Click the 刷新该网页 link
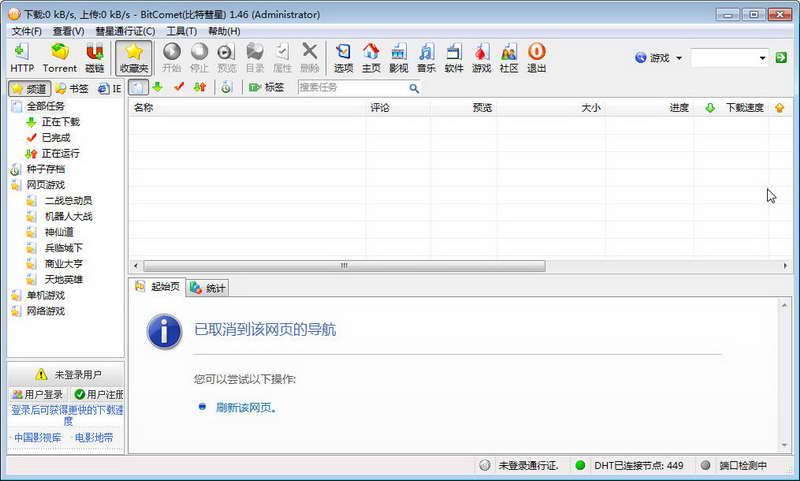 (x=246, y=408)
